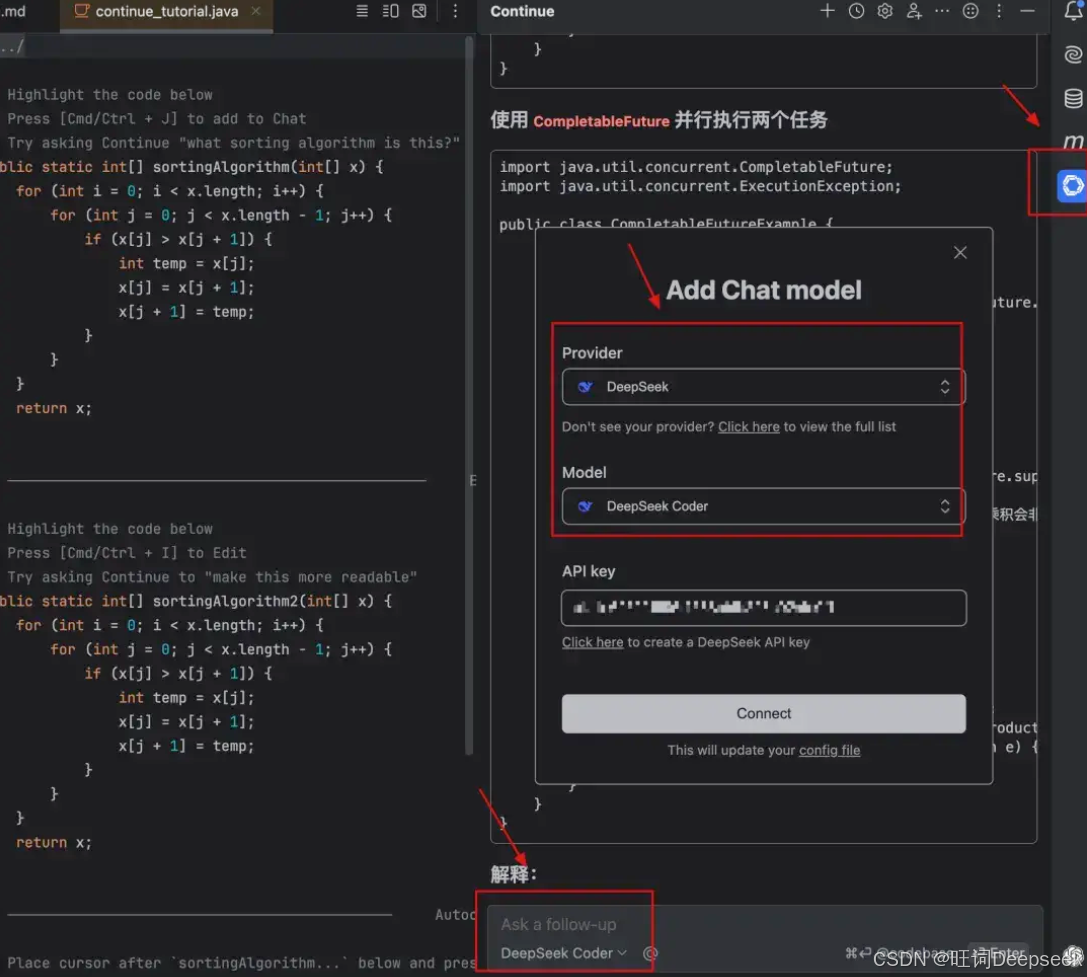
Task: Close the Add Chat model dialog
Action: pos(960,252)
